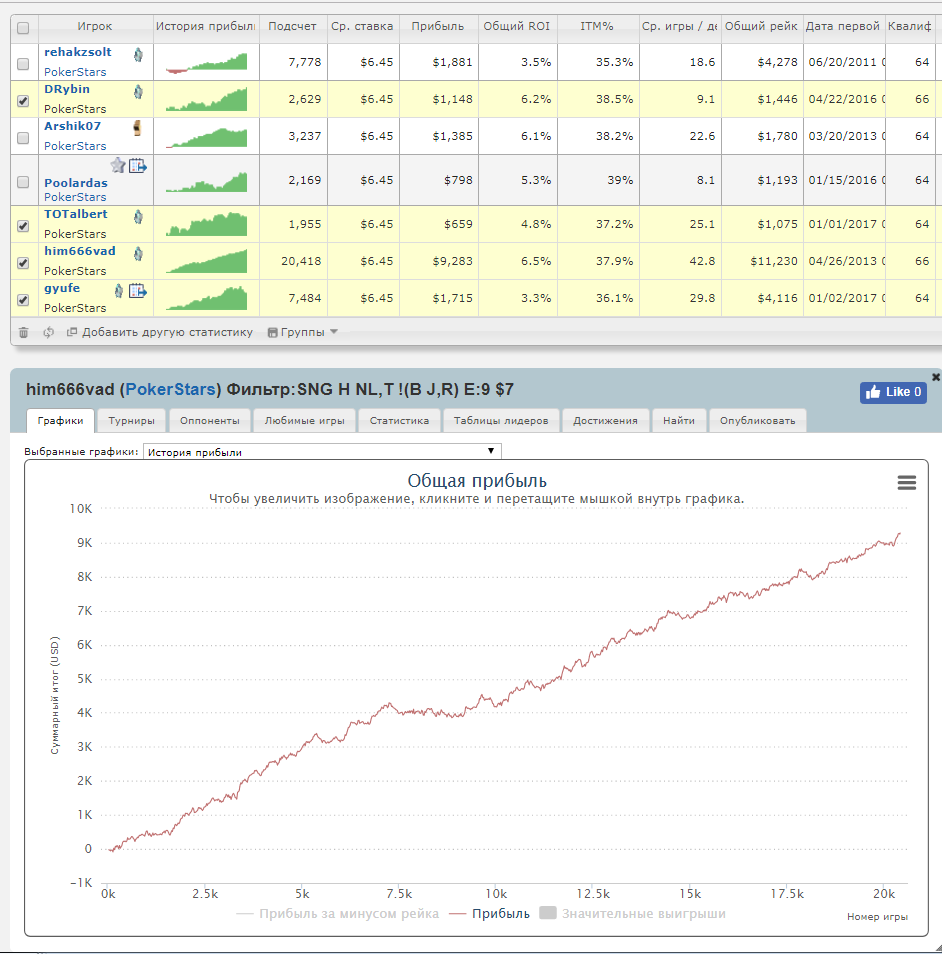Click the PokerStars link in chart header
This screenshot has height=954, width=942.
[170, 389]
